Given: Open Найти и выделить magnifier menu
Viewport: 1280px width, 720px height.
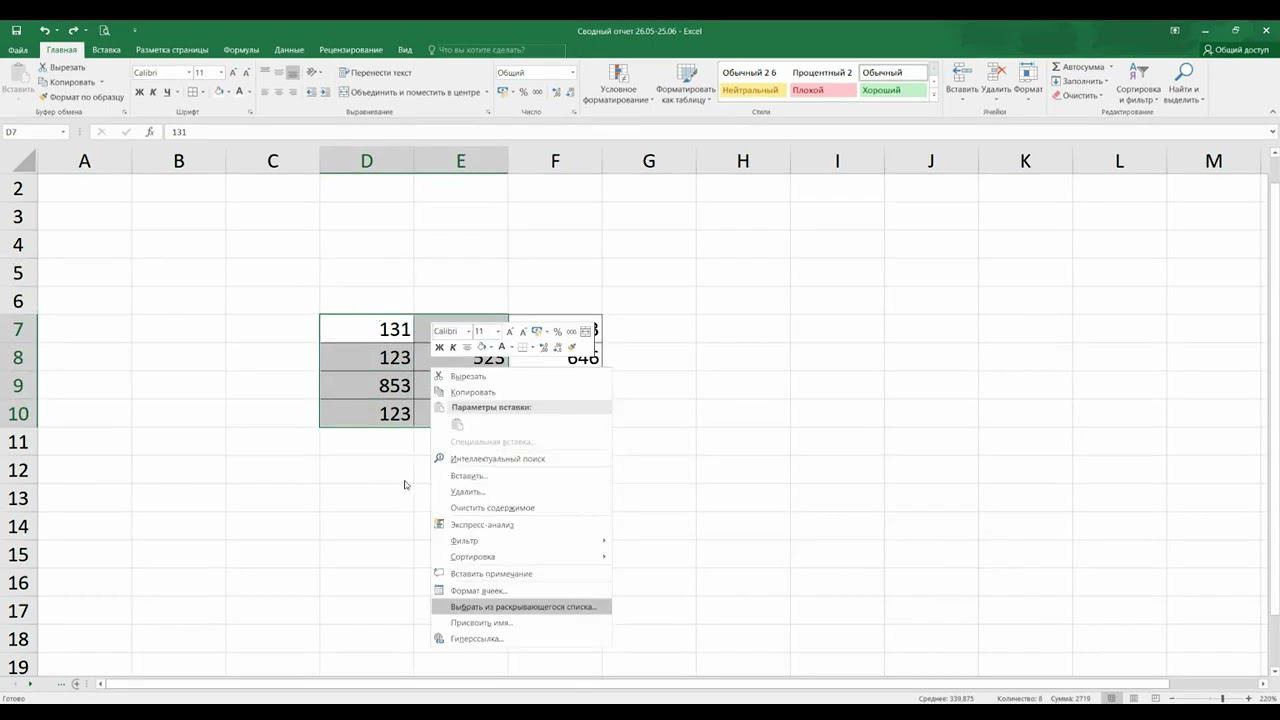Looking at the screenshot, I should [x=1183, y=84].
